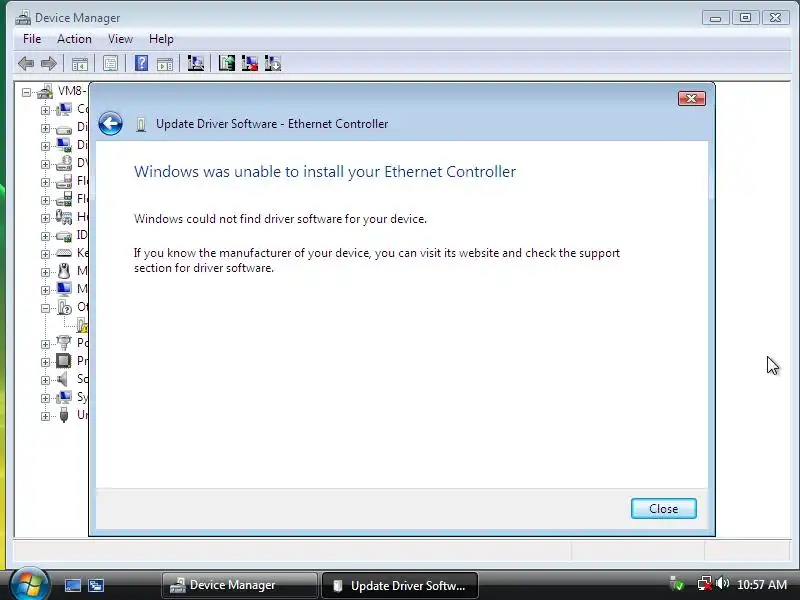800x600 pixels.
Task: Click 'Windows could not find driver software' text
Action: tap(280, 219)
